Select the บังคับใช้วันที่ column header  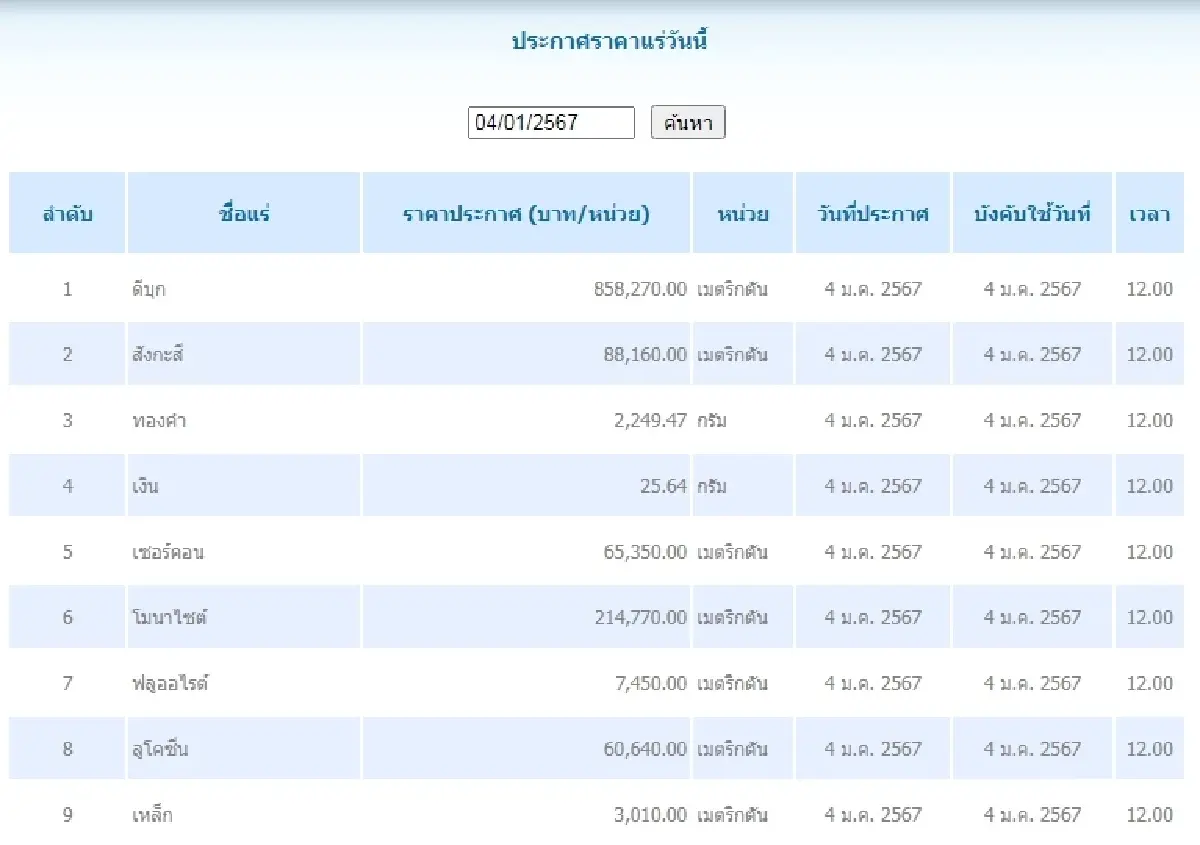(1032, 213)
